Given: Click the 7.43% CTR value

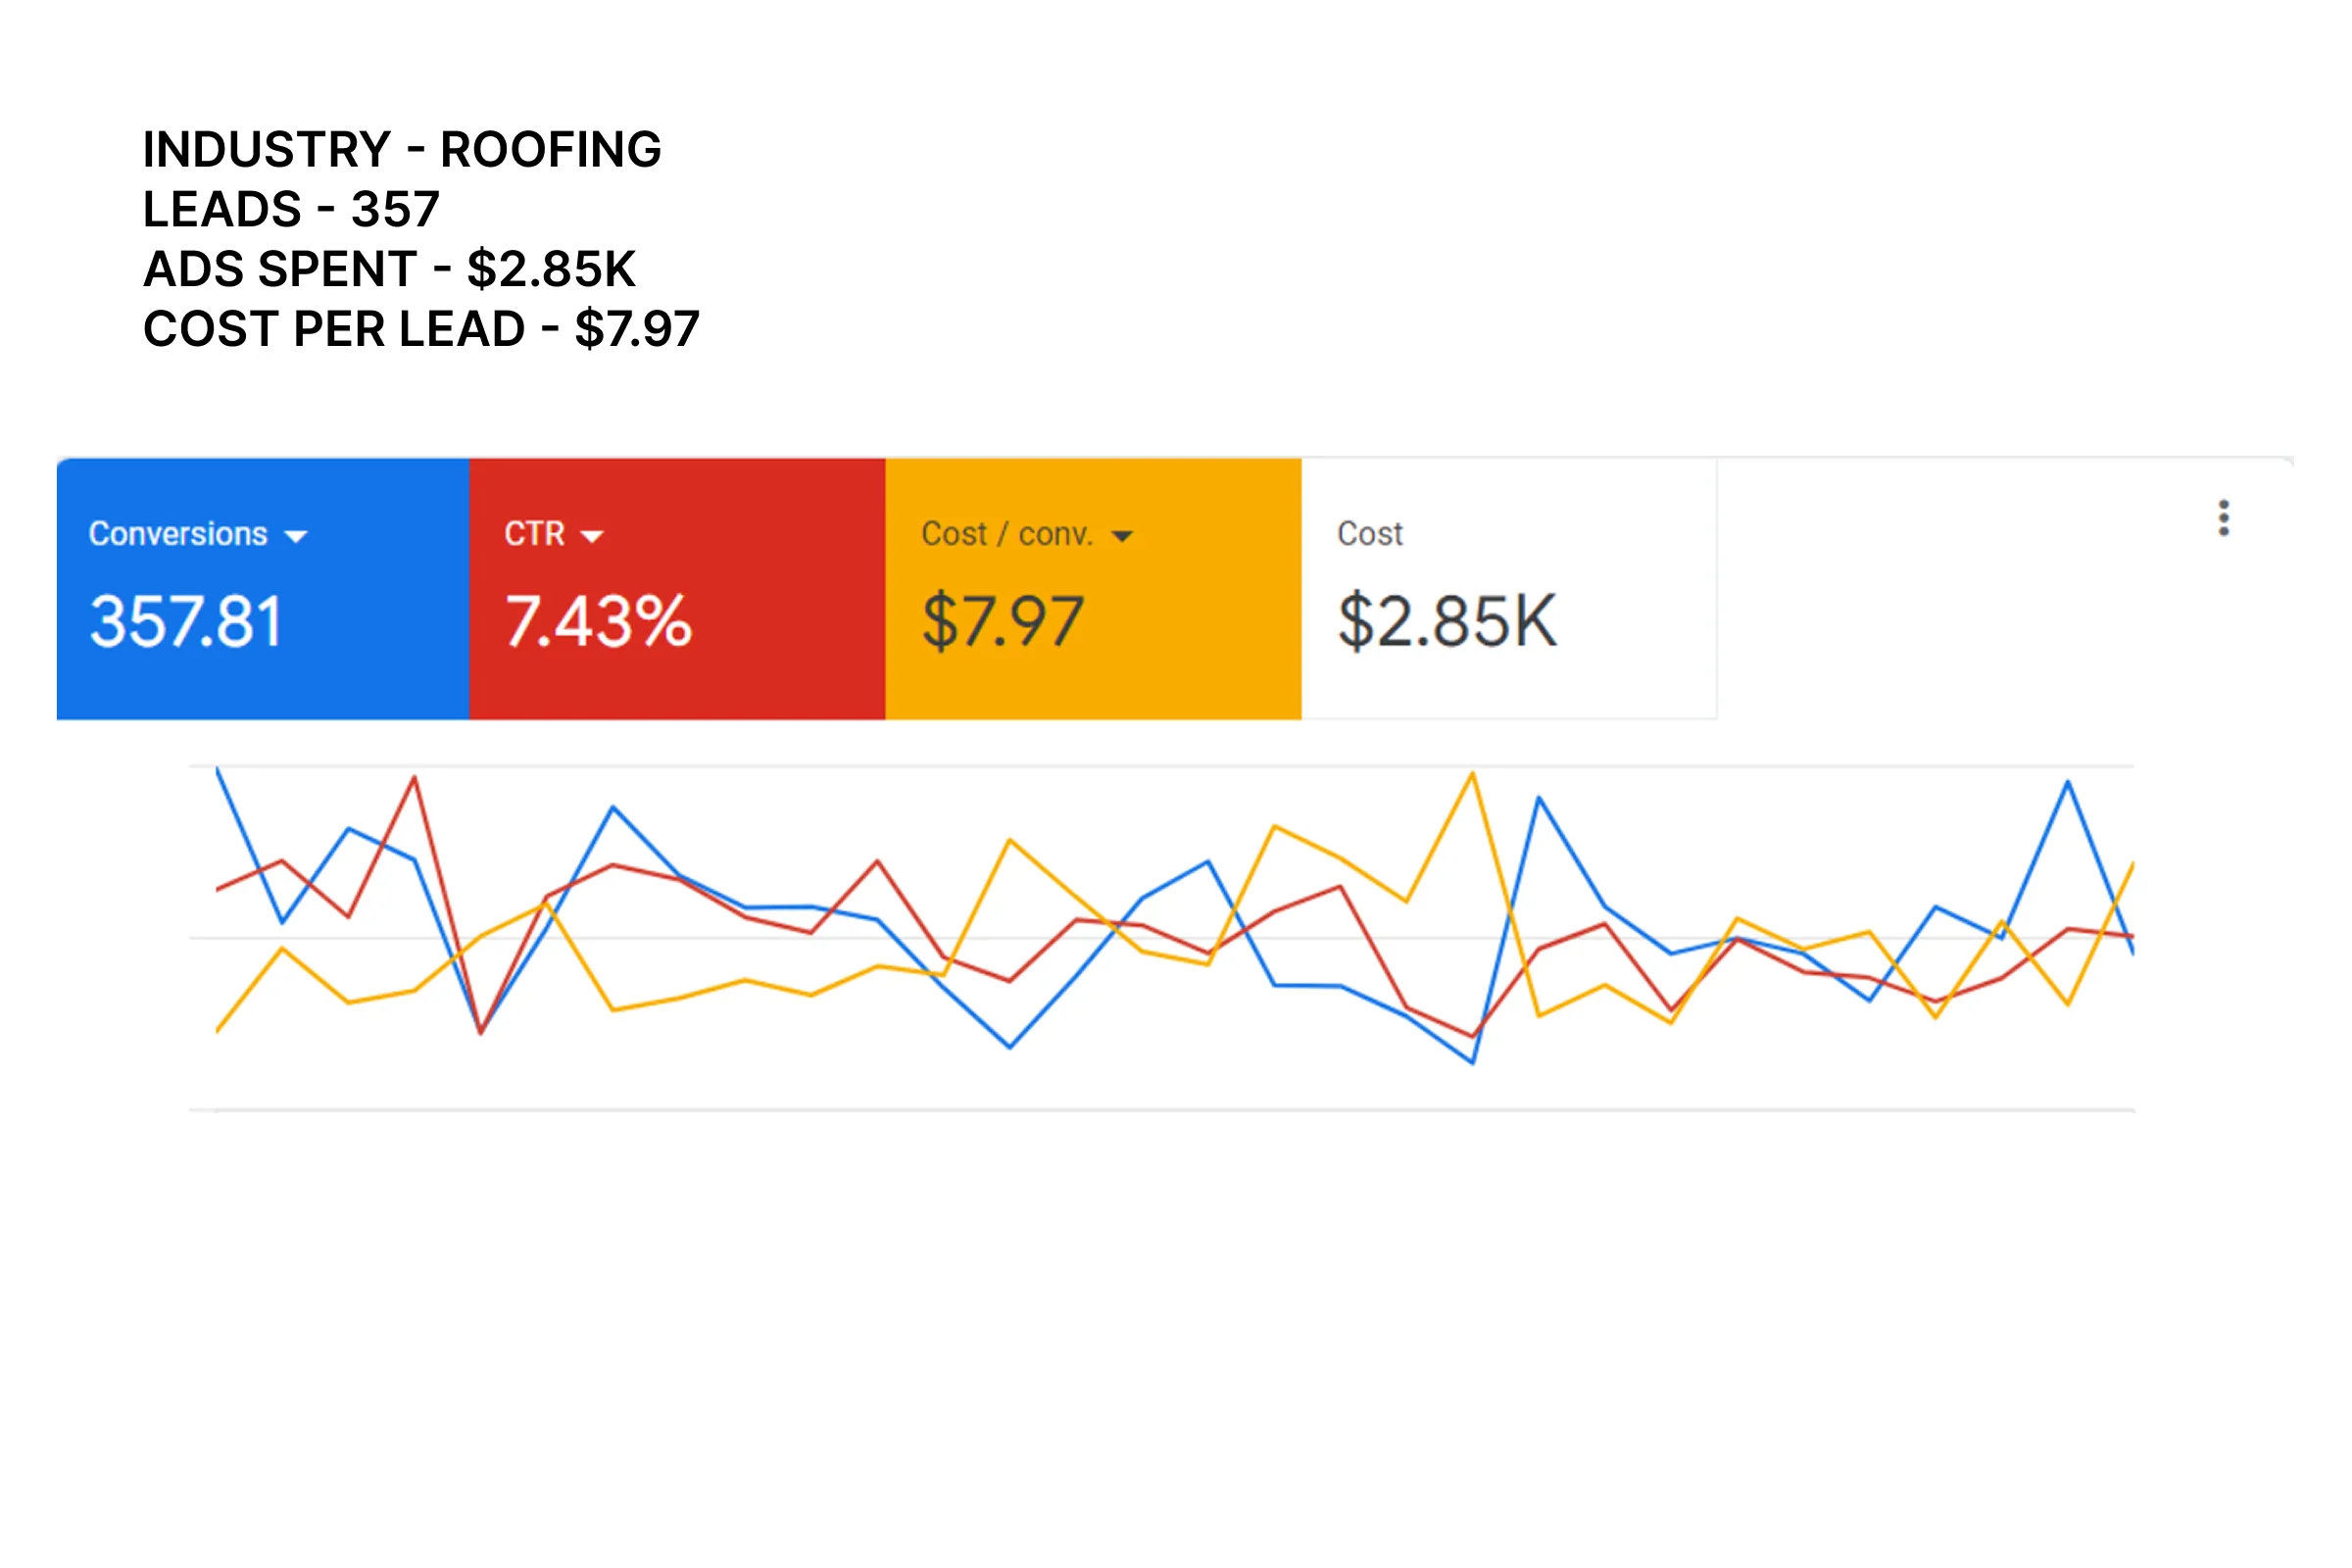Looking at the screenshot, I should [598, 621].
